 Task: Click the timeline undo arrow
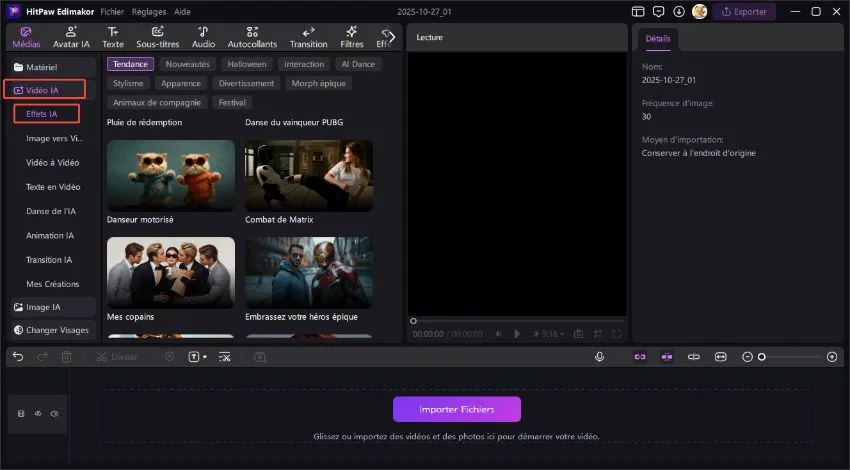click(x=18, y=357)
